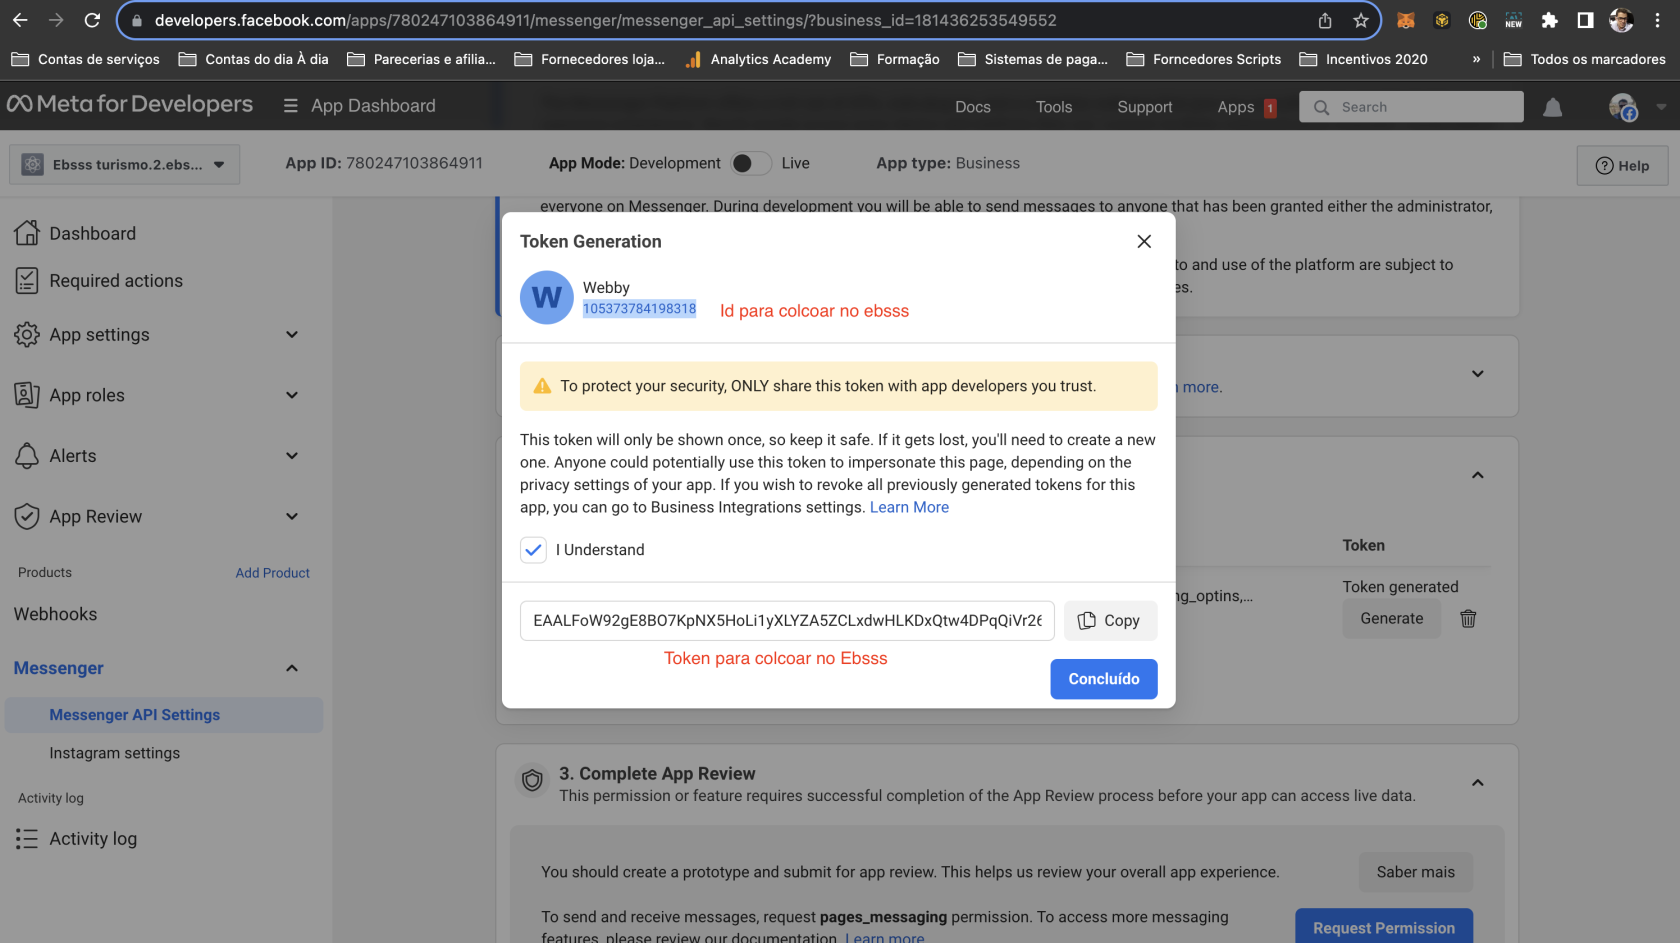Delete the generated token with trash icon

click(x=1468, y=619)
